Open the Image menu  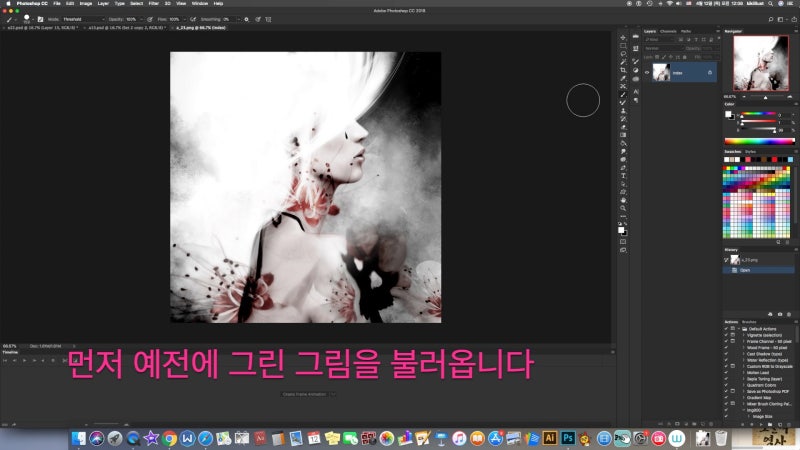click(x=86, y=4)
